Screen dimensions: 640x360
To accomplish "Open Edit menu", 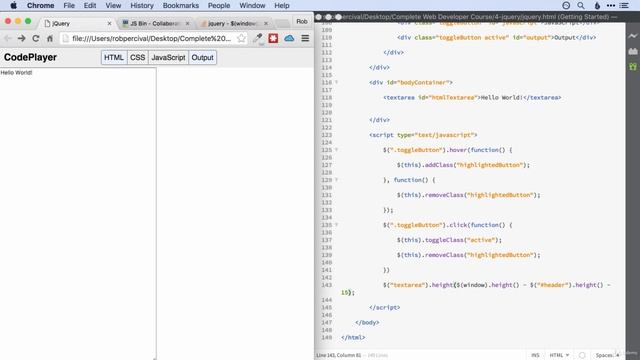I will point(90,5).
